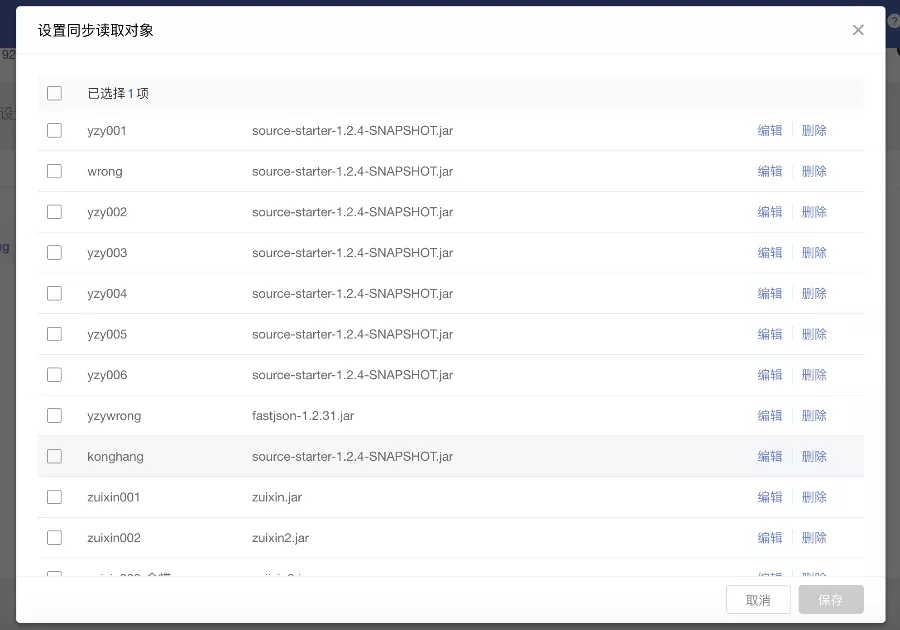Viewport: 900px width, 630px height.
Task: Select the zuixin002 name text
Action: [x=114, y=538]
